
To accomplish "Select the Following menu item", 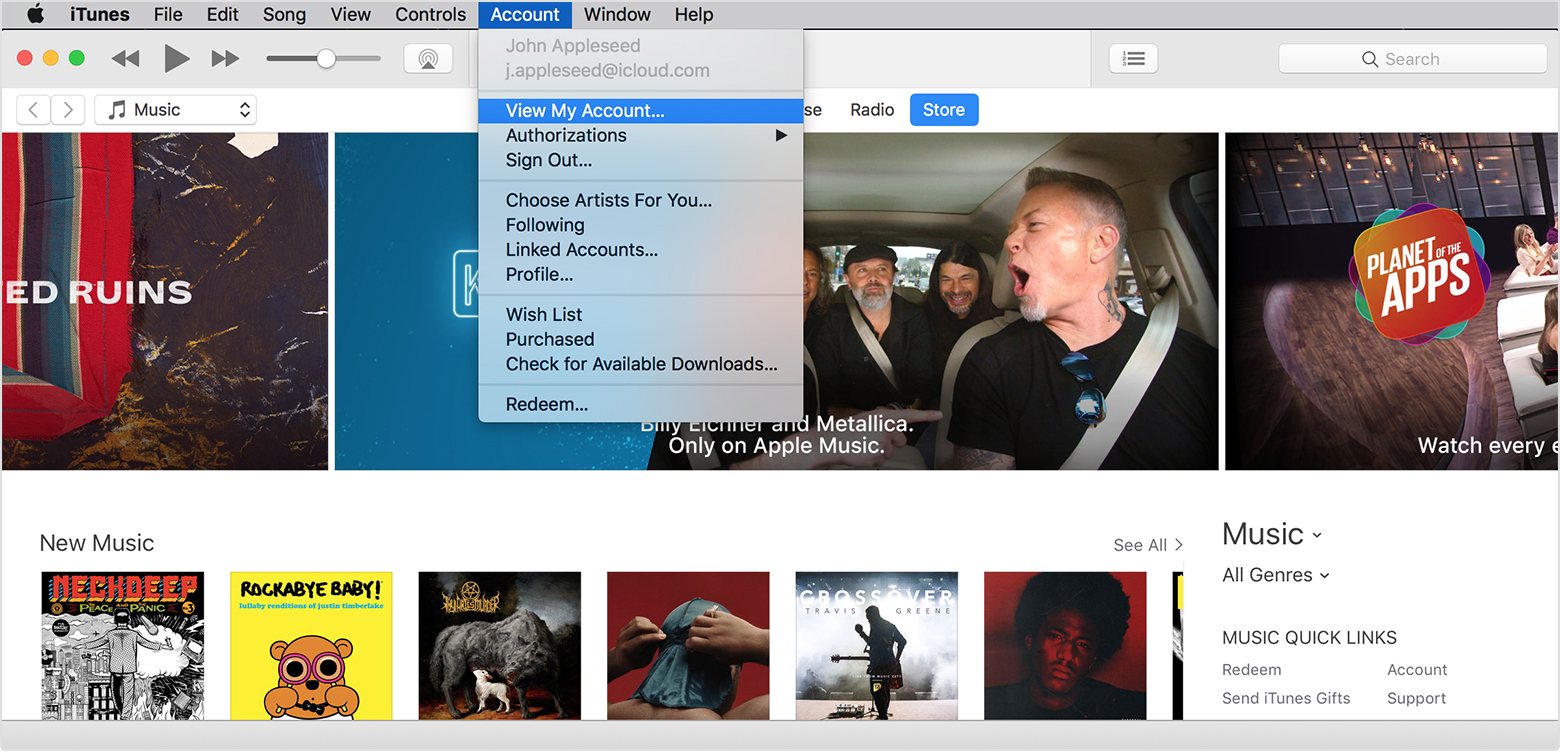I will click(x=640, y=225).
